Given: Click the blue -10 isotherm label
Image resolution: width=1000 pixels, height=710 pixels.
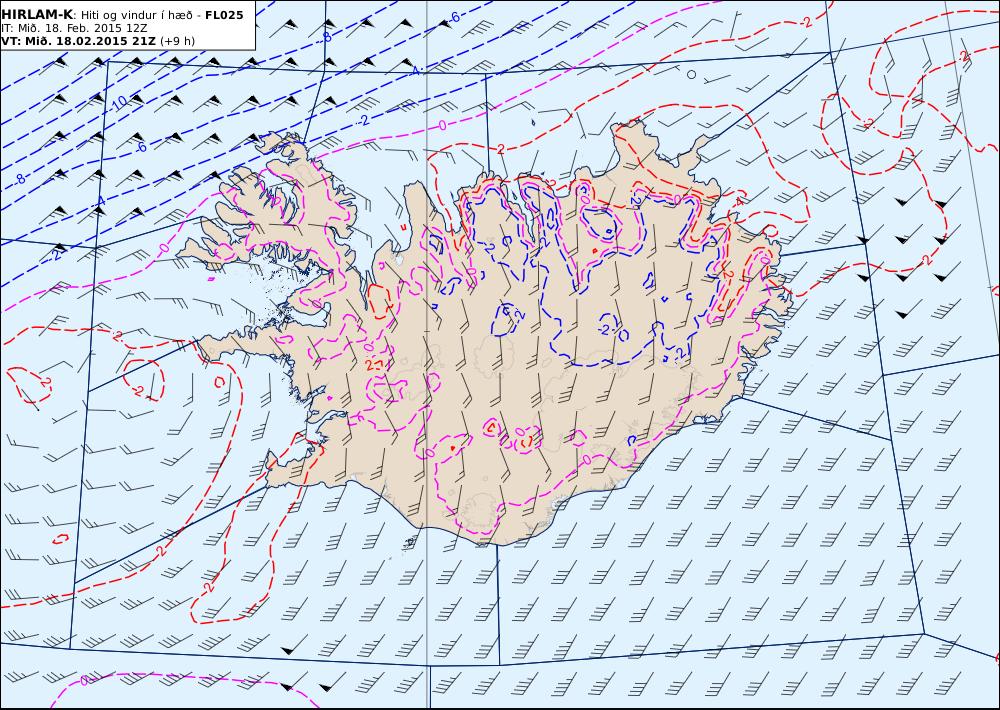Looking at the screenshot, I should 120,102.
